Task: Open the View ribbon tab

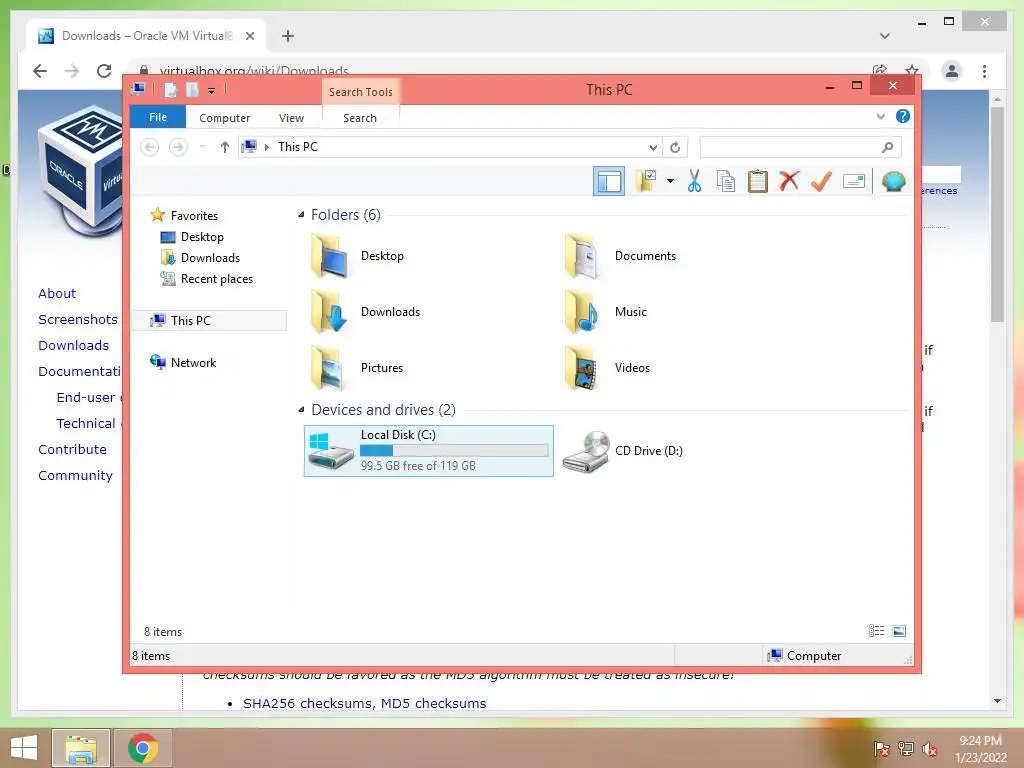Action: (291, 118)
